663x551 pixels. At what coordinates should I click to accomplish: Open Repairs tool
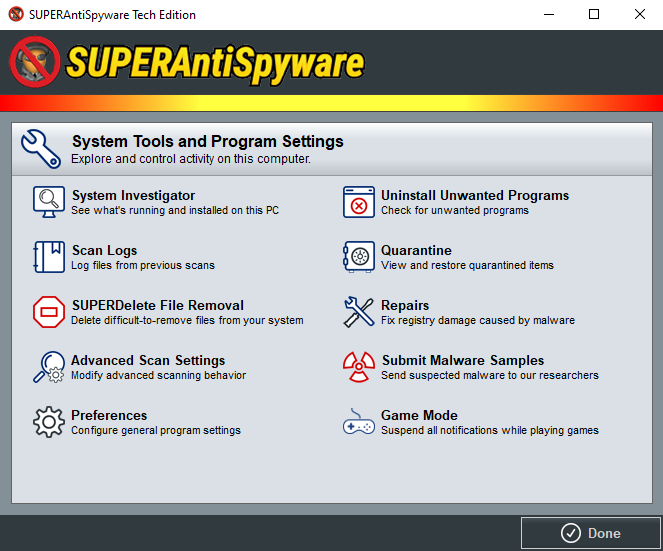tap(405, 305)
